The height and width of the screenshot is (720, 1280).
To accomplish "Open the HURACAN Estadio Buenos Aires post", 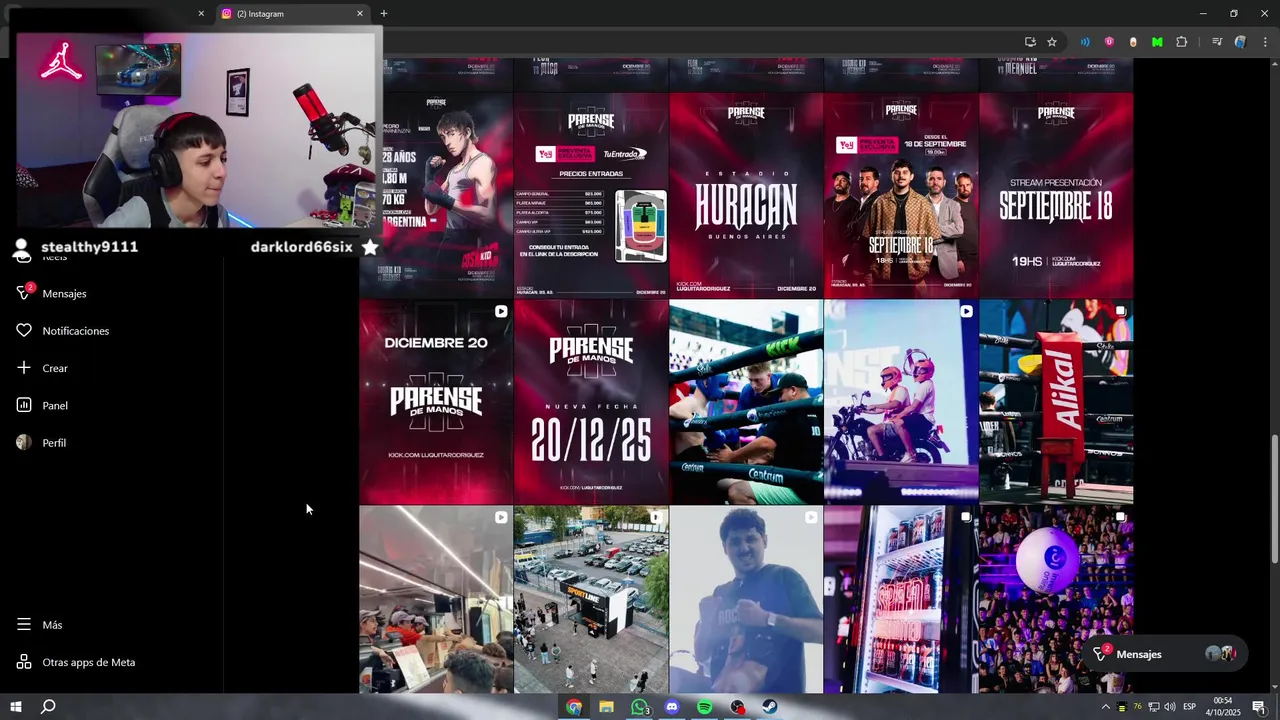I will pos(746,195).
